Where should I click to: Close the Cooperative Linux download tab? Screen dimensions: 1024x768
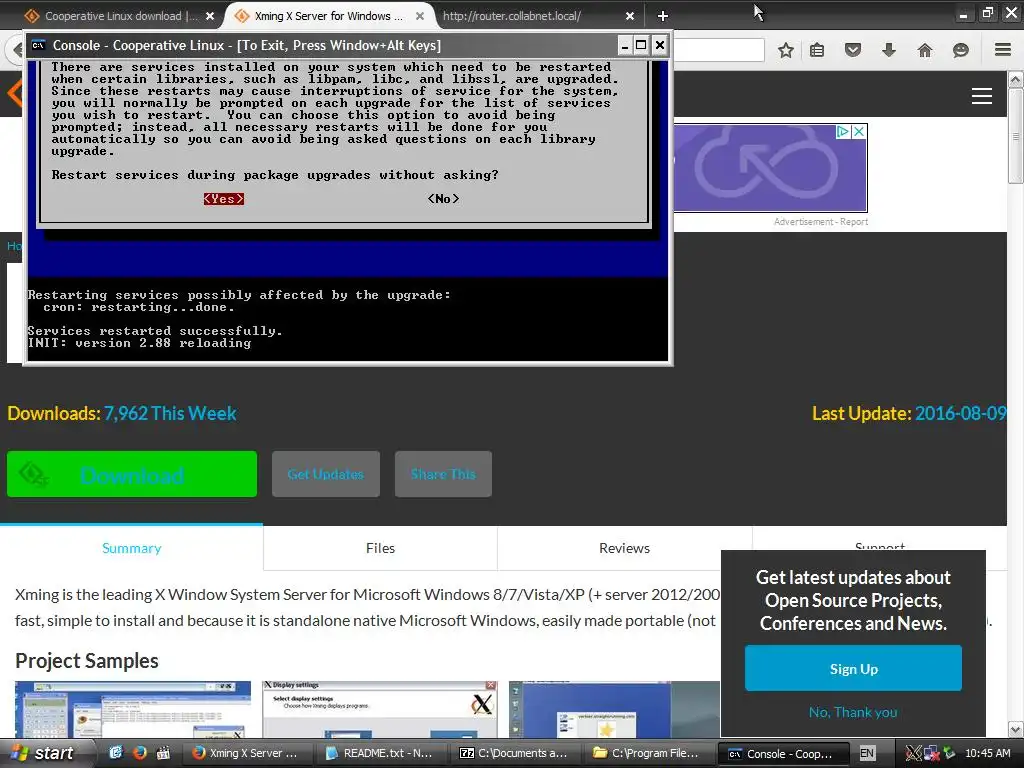(x=210, y=16)
